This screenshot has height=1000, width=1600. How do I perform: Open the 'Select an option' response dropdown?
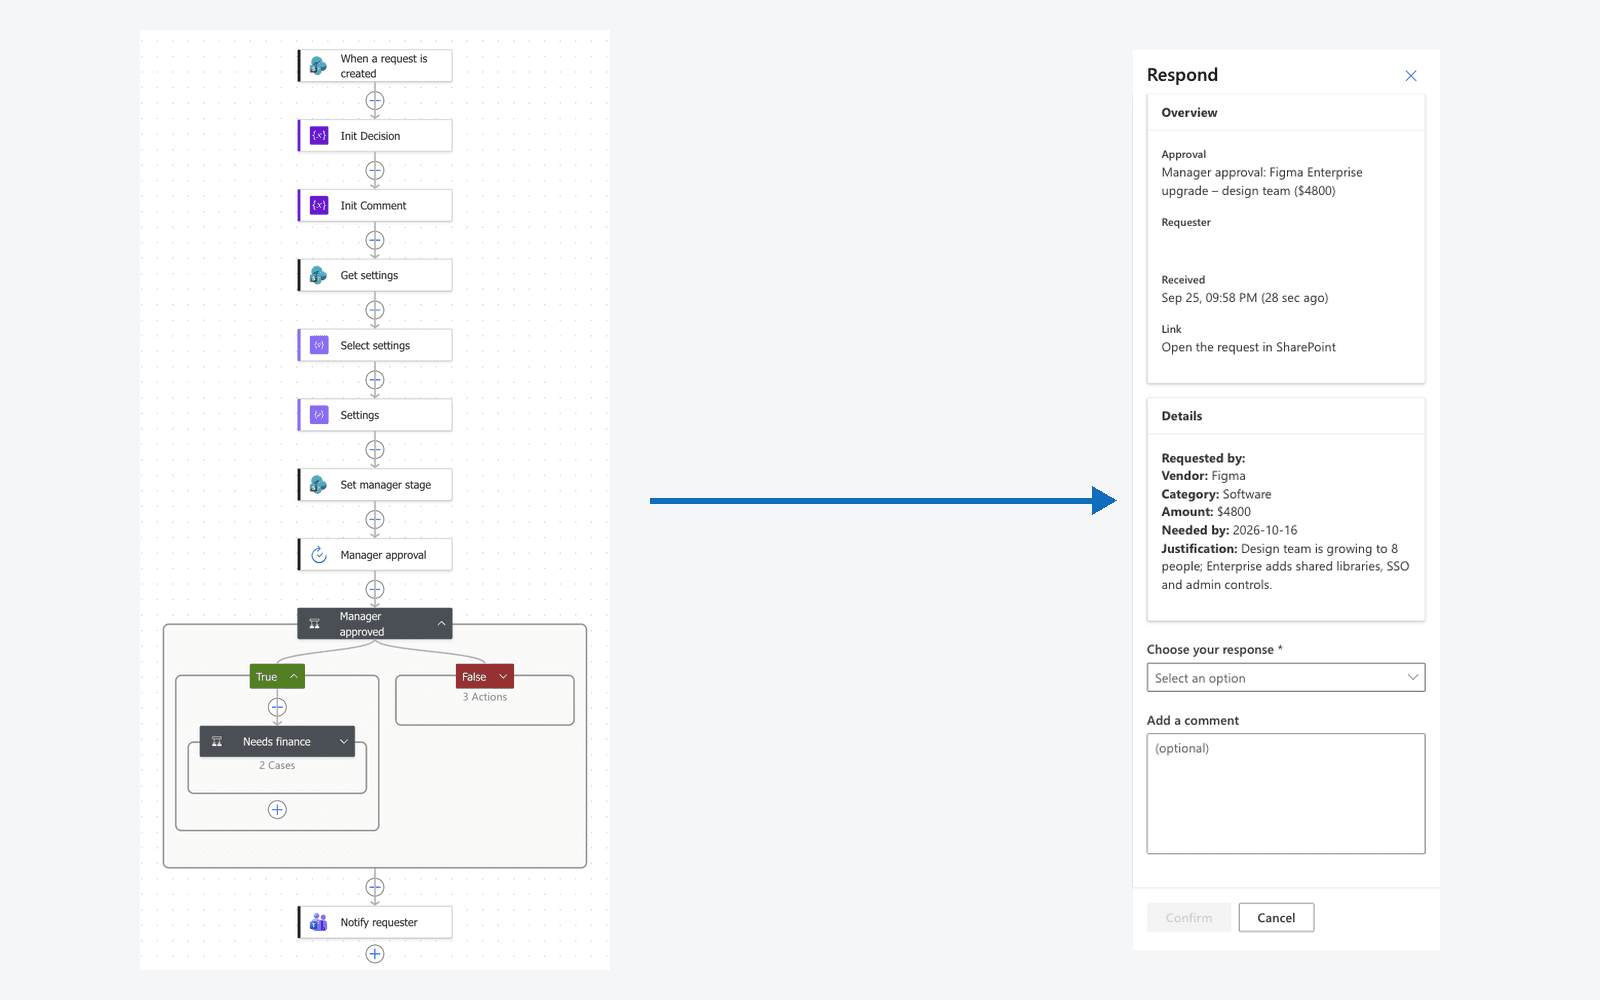point(1286,678)
